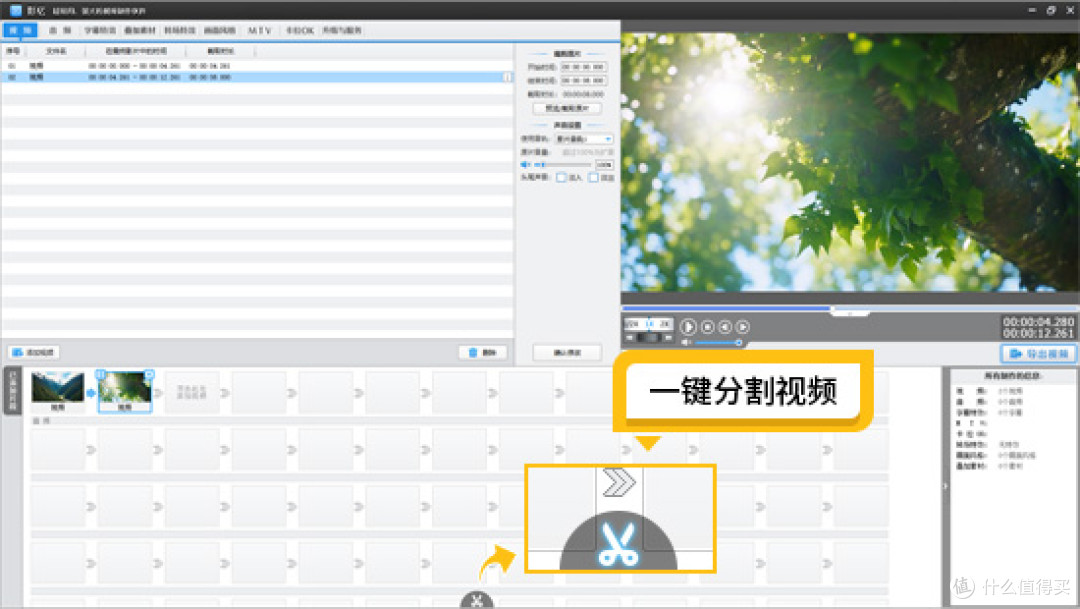Click the info icon on row 02

(508, 77)
